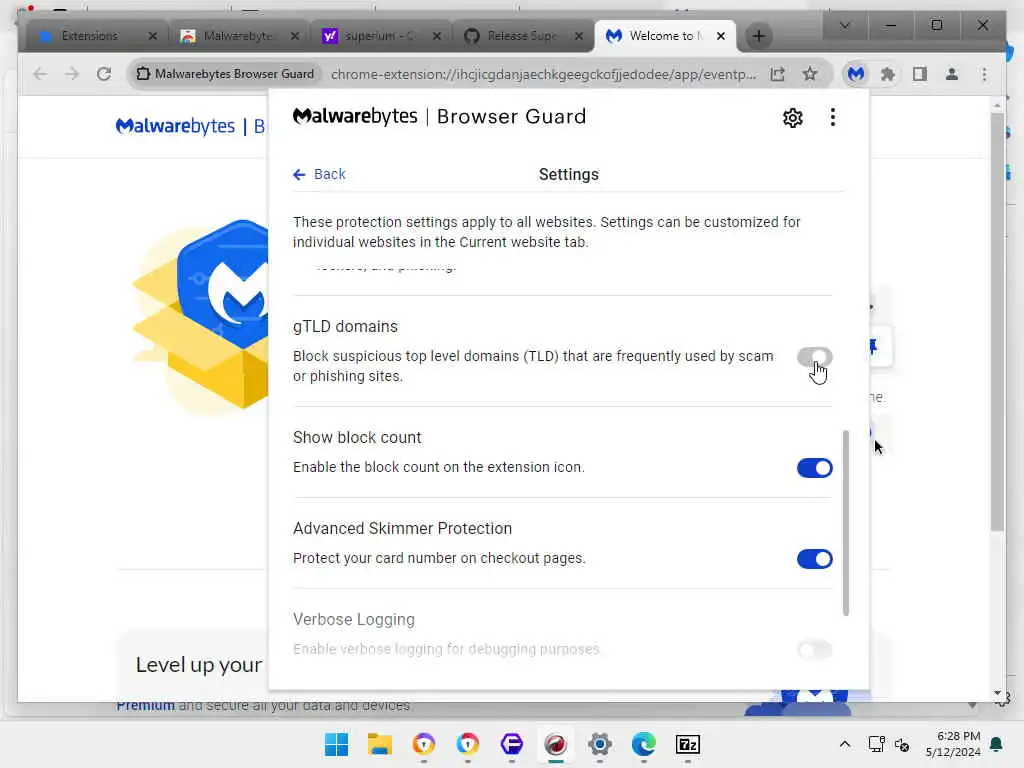Viewport: 1024px width, 768px height.
Task: Select the "Advanced Skimmer Protection" heading
Action: pyautogui.click(x=402, y=528)
